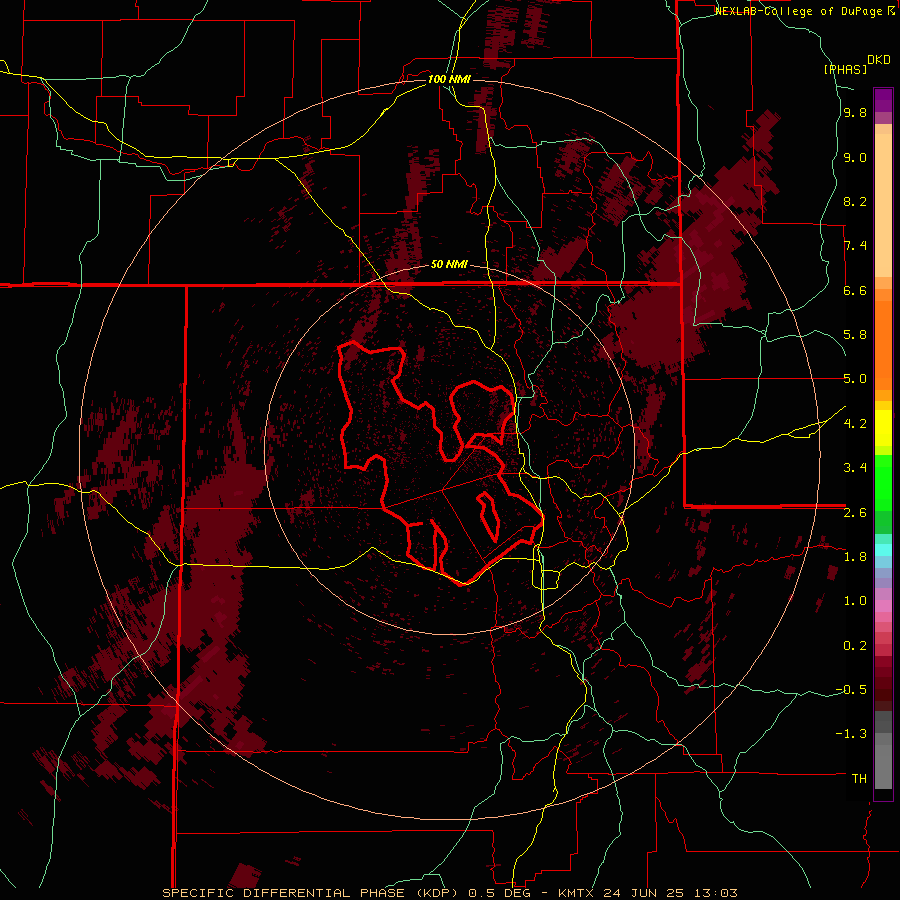Select the 0.2 value on the scale
The image size is (900, 900).
click(x=855, y=646)
